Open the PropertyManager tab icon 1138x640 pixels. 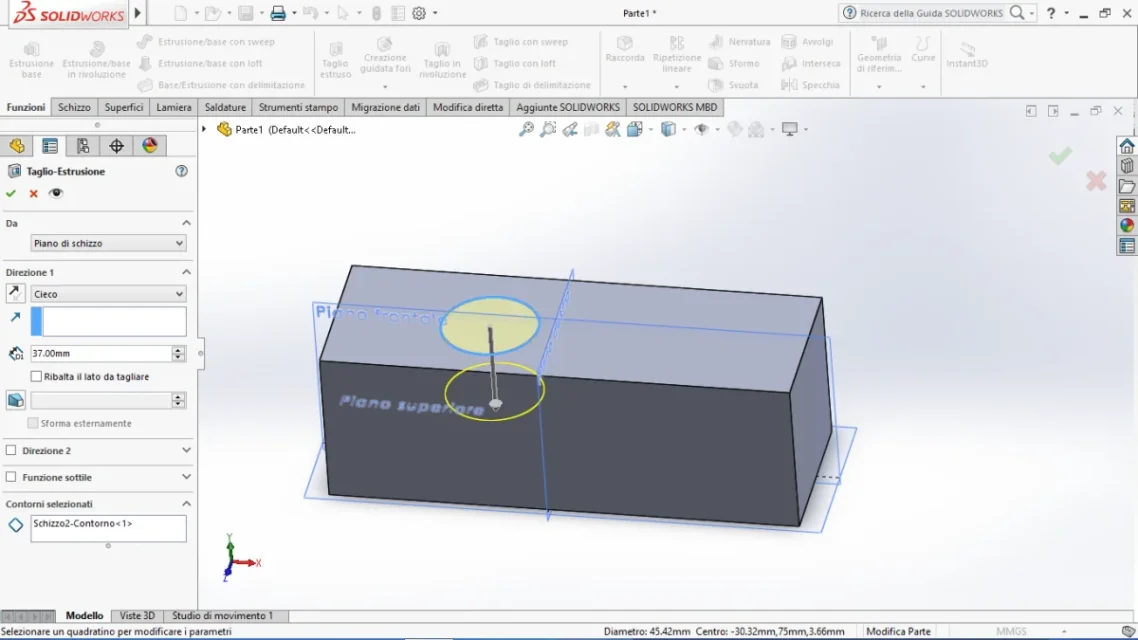click(x=49, y=146)
